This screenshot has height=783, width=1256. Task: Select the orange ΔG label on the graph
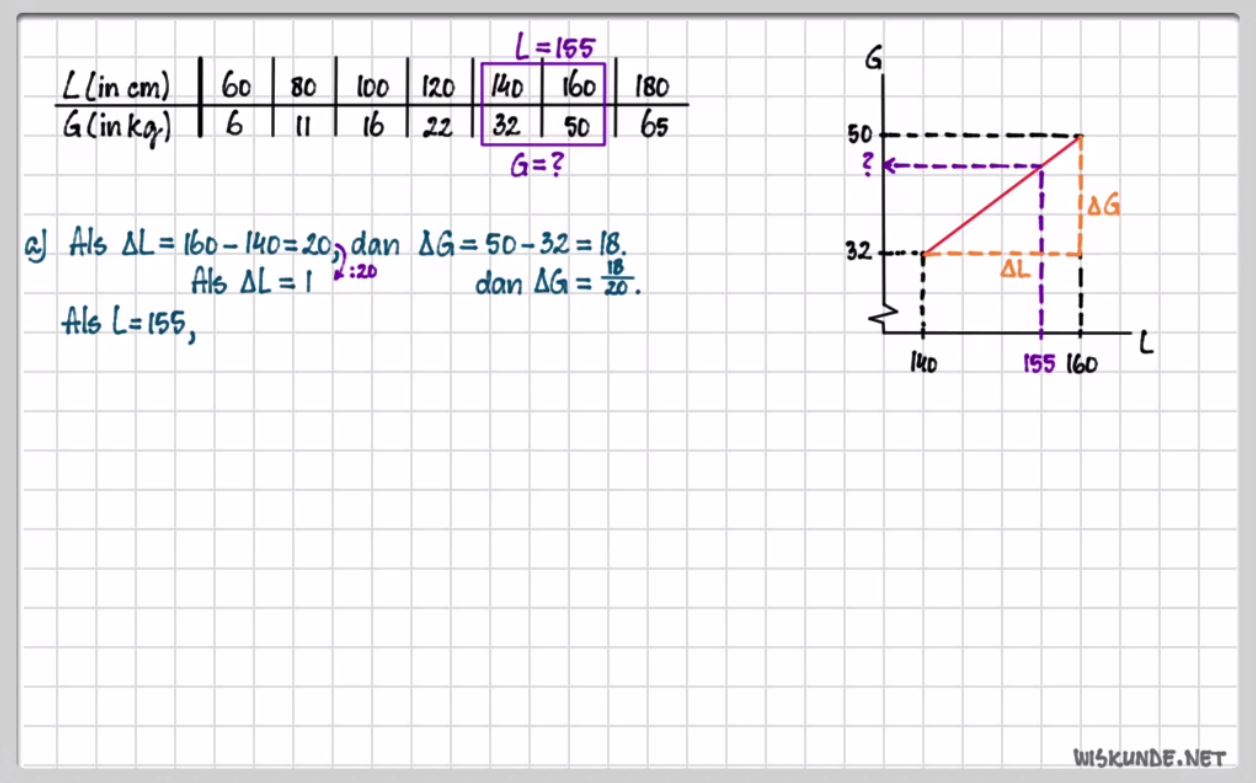point(1104,207)
